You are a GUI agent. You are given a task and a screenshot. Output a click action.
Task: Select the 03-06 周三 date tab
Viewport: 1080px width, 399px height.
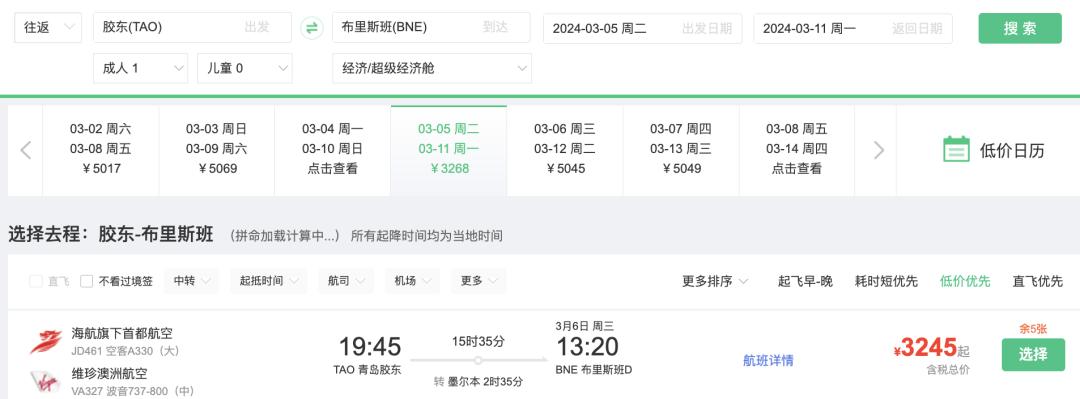pos(565,150)
